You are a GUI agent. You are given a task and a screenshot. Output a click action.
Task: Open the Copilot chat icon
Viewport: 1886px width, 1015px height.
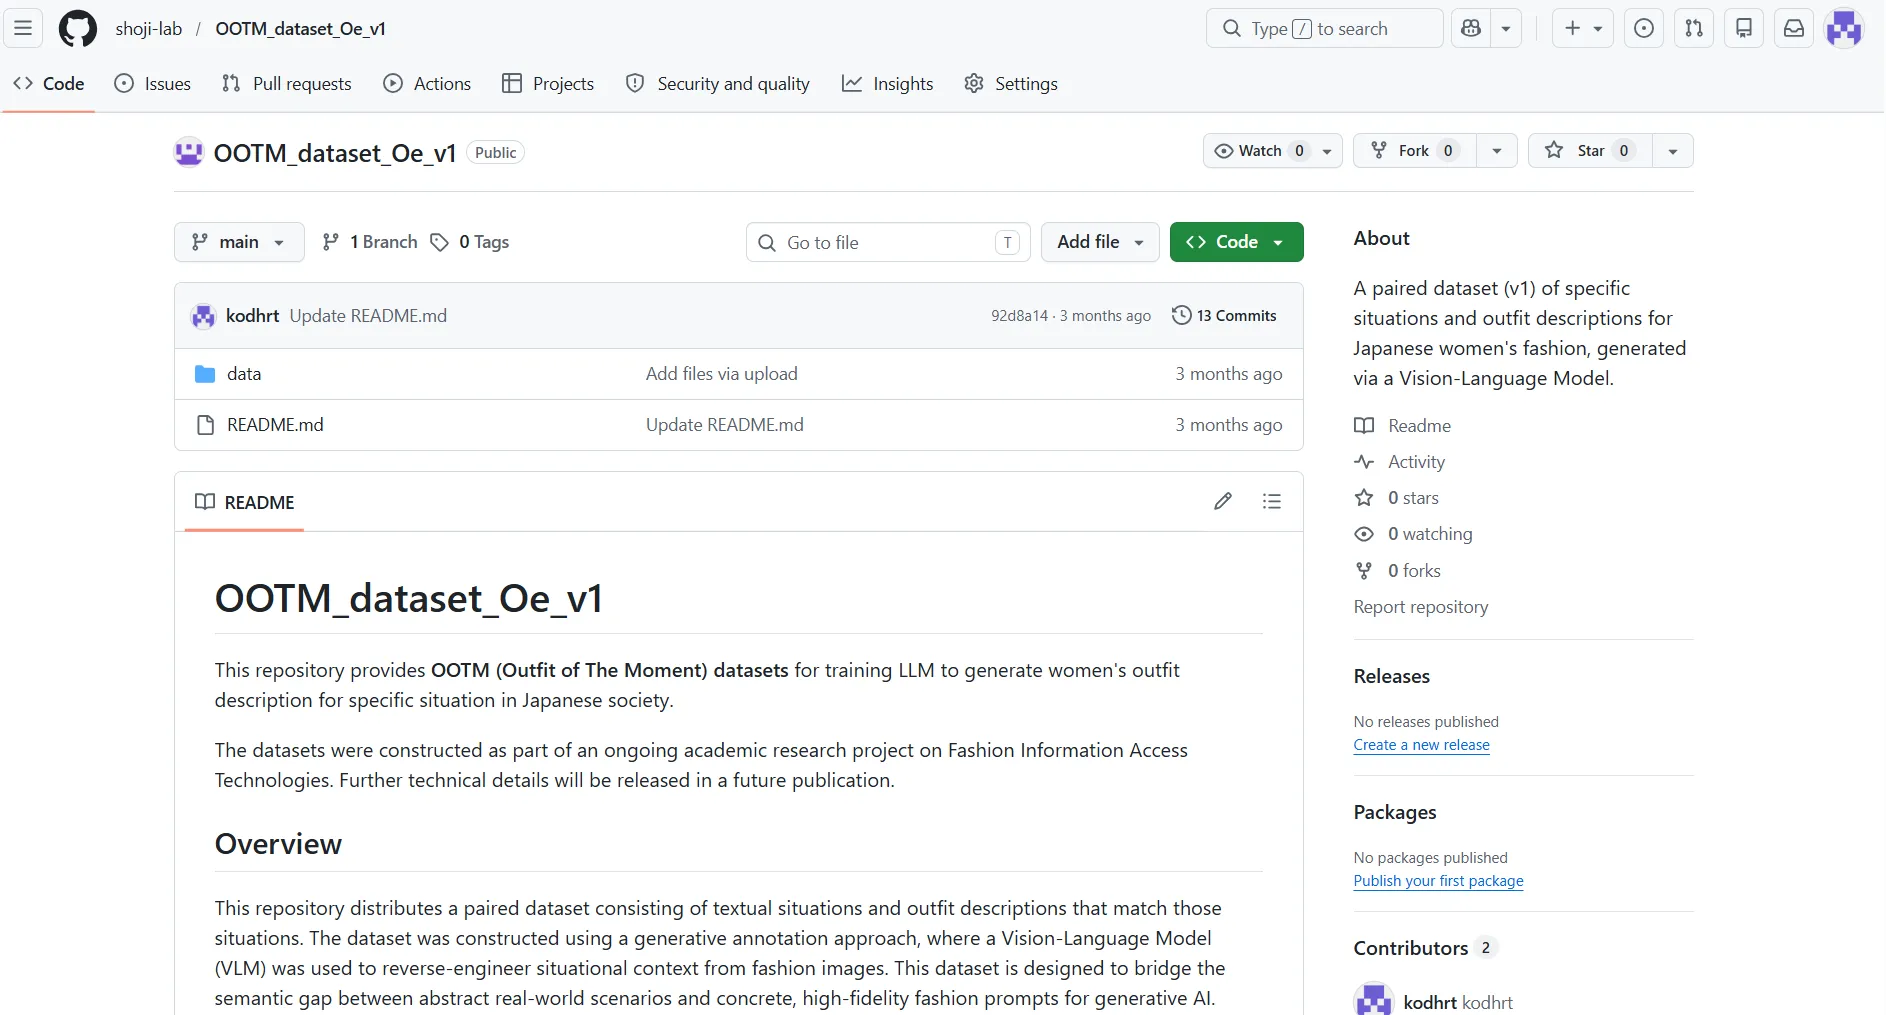click(x=1471, y=28)
